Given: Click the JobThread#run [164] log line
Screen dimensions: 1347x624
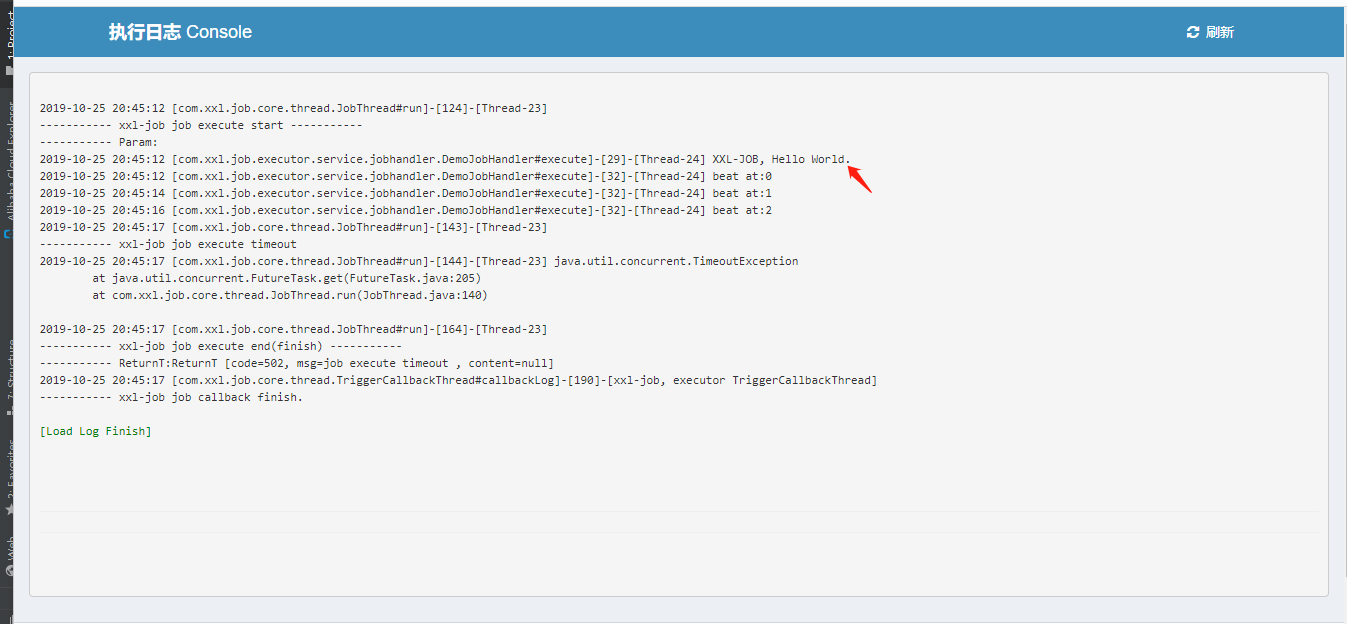Looking at the screenshot, I should coord(293,329).
